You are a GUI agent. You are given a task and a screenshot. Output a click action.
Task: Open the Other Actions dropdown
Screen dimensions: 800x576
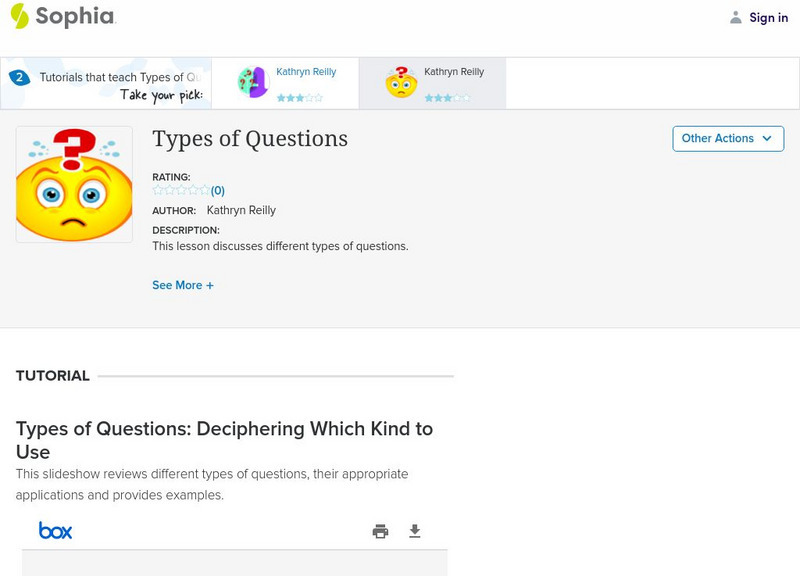(727, 139)
